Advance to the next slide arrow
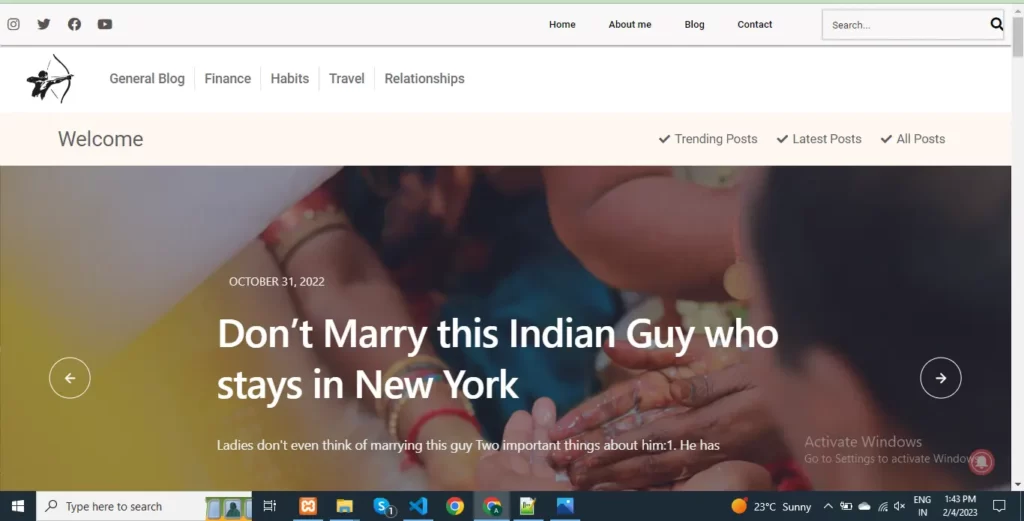Viewport: 1024px width, 521px height. pos(940,378)
